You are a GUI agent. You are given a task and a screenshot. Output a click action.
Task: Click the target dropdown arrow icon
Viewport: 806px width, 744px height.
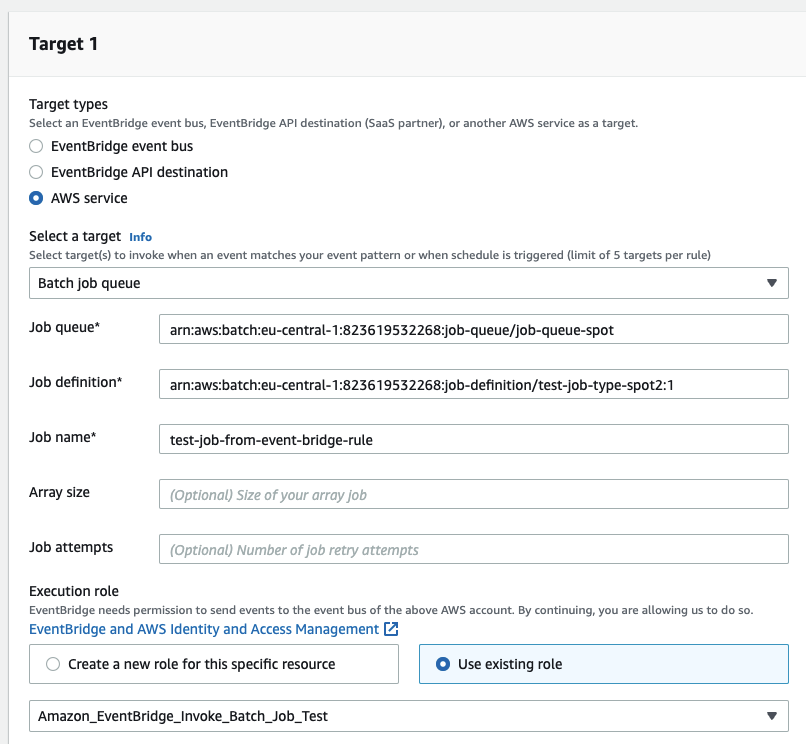point(771,283)
